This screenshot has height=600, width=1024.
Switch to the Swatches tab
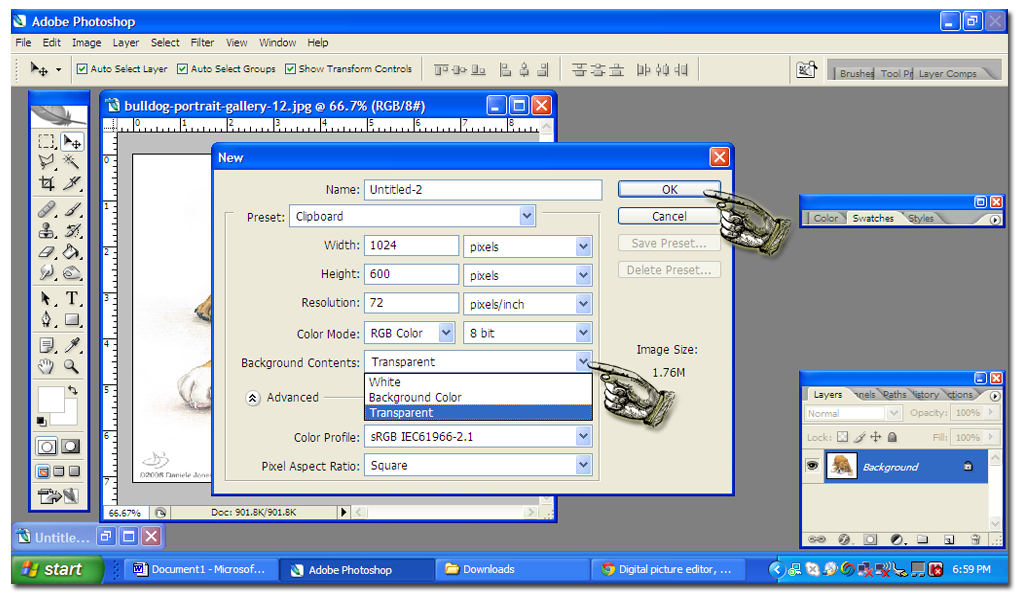pos(872,218)
